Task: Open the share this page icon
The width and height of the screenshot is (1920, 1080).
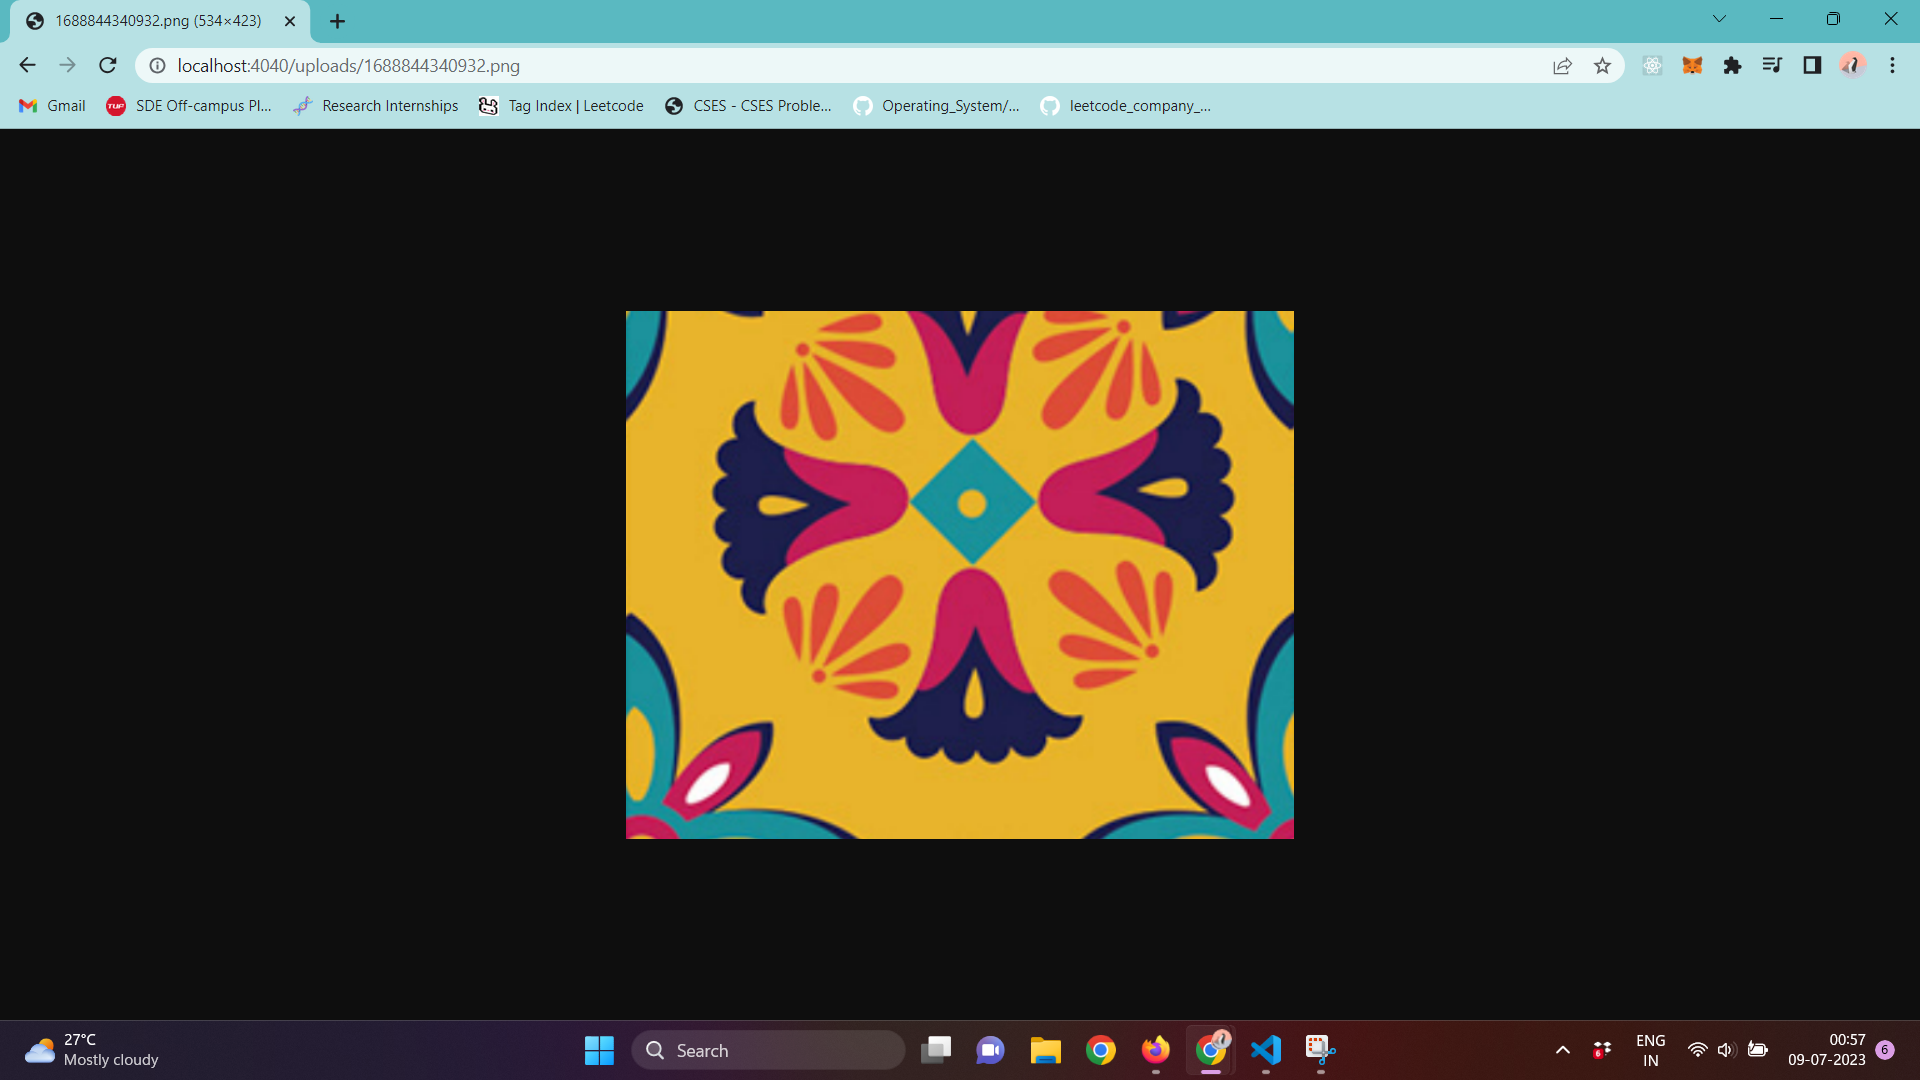Action: (x=1562, y=66)
